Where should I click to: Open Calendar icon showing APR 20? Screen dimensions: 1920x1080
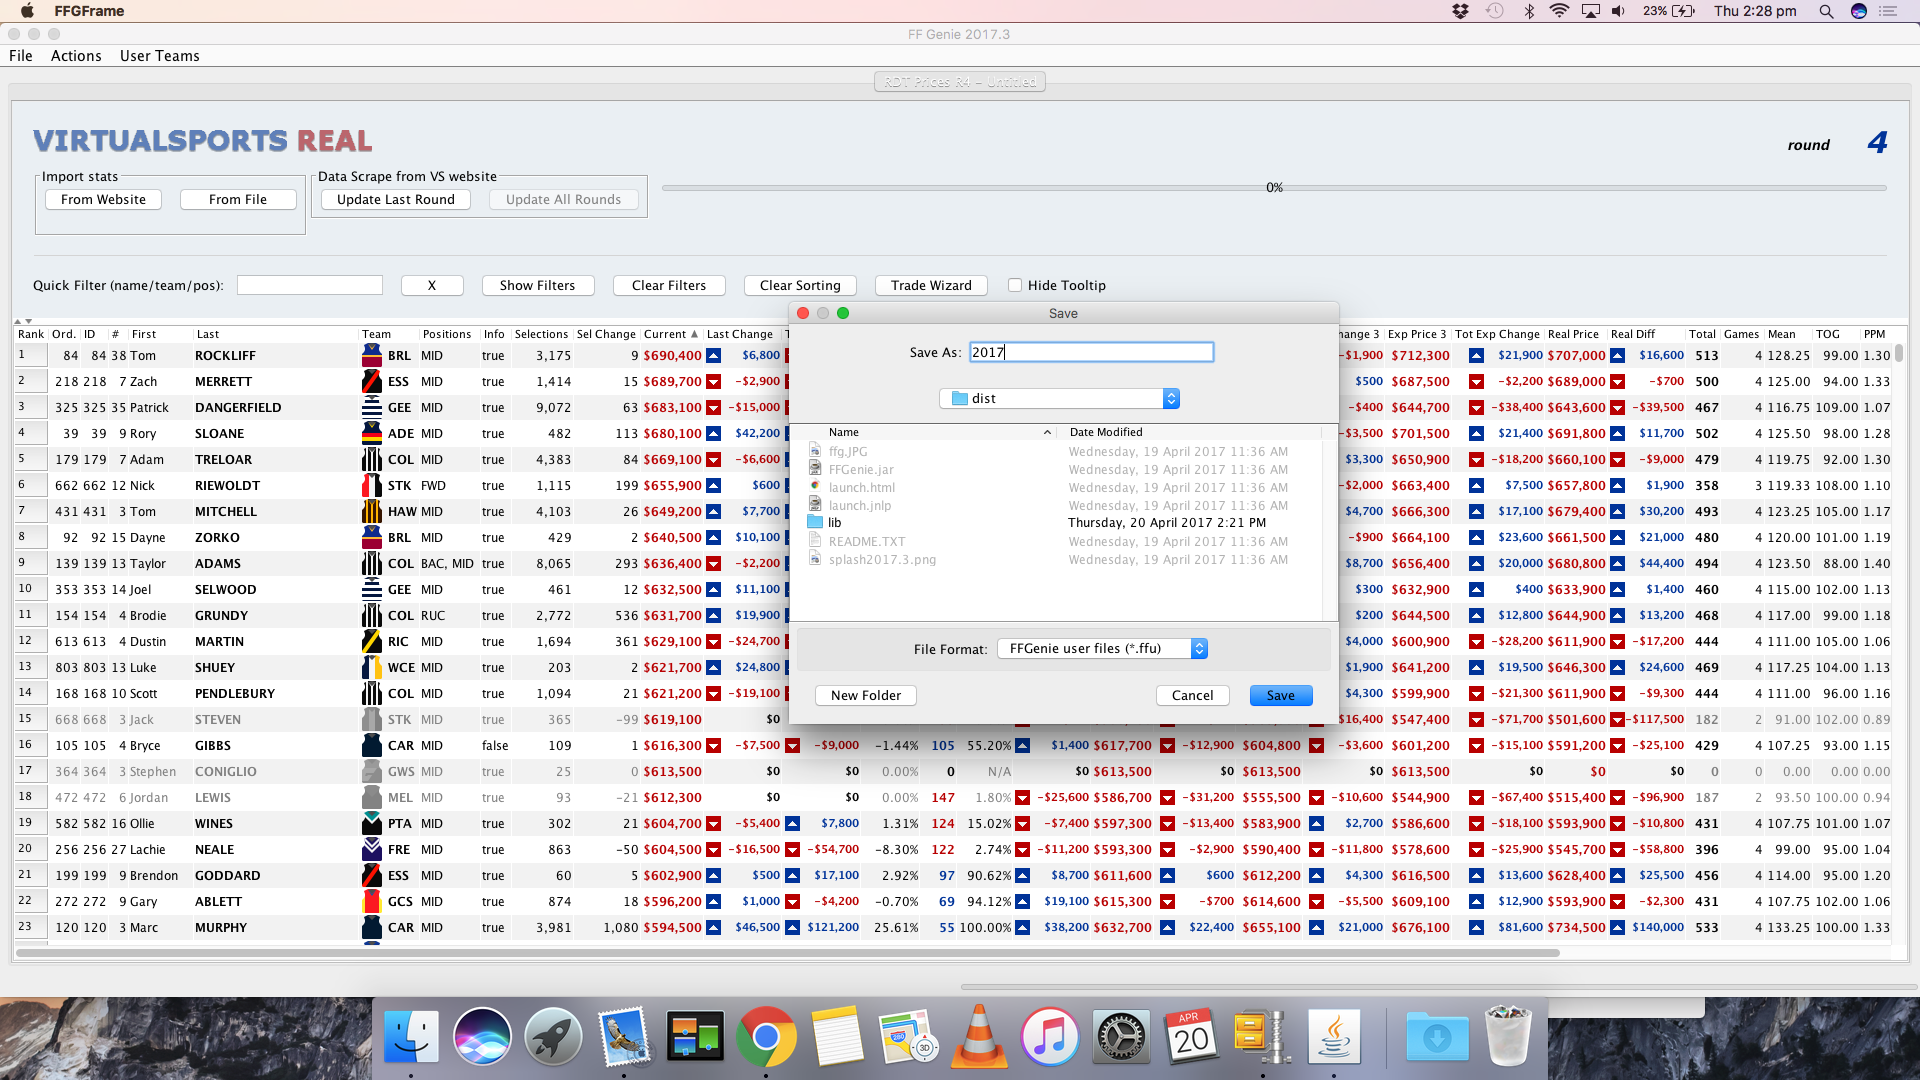tap(1191, 1036)
